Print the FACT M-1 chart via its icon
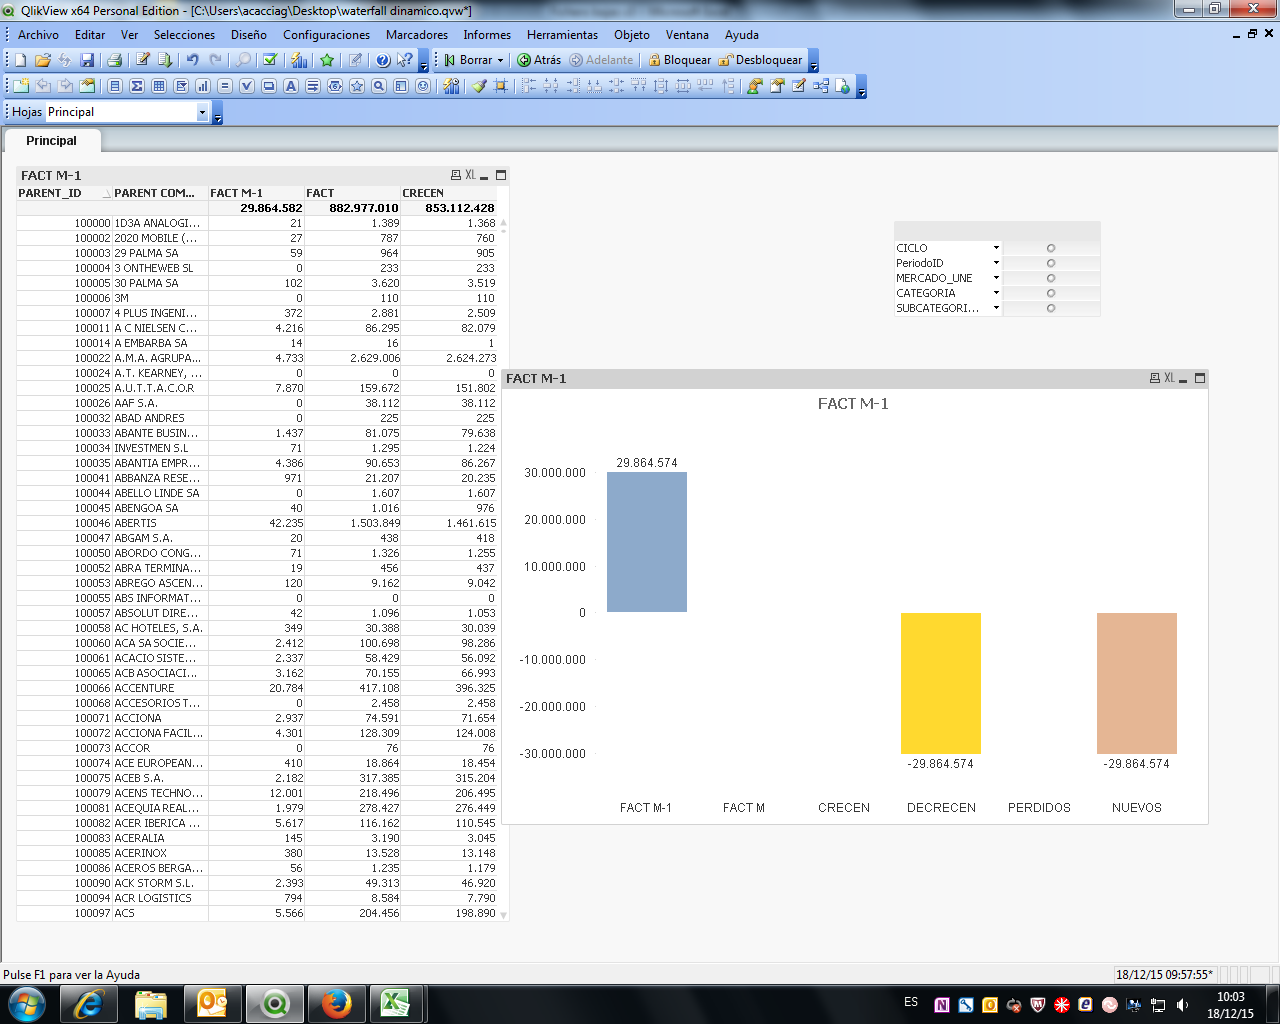This screenshot has width=1280, height=1024. click(1155, 378)
